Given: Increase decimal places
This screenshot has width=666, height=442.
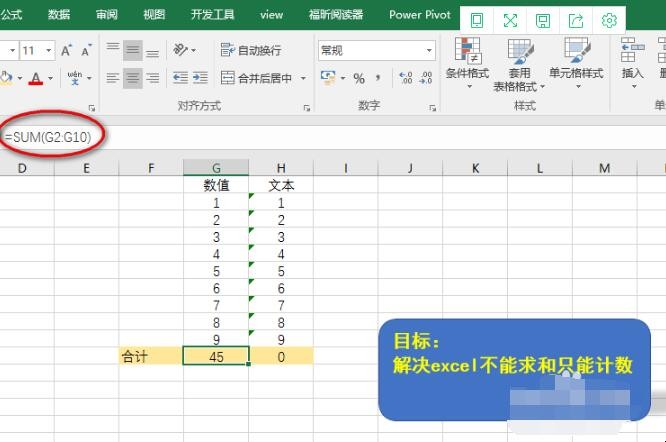Looking at the screenshot, I should [406, 78].
